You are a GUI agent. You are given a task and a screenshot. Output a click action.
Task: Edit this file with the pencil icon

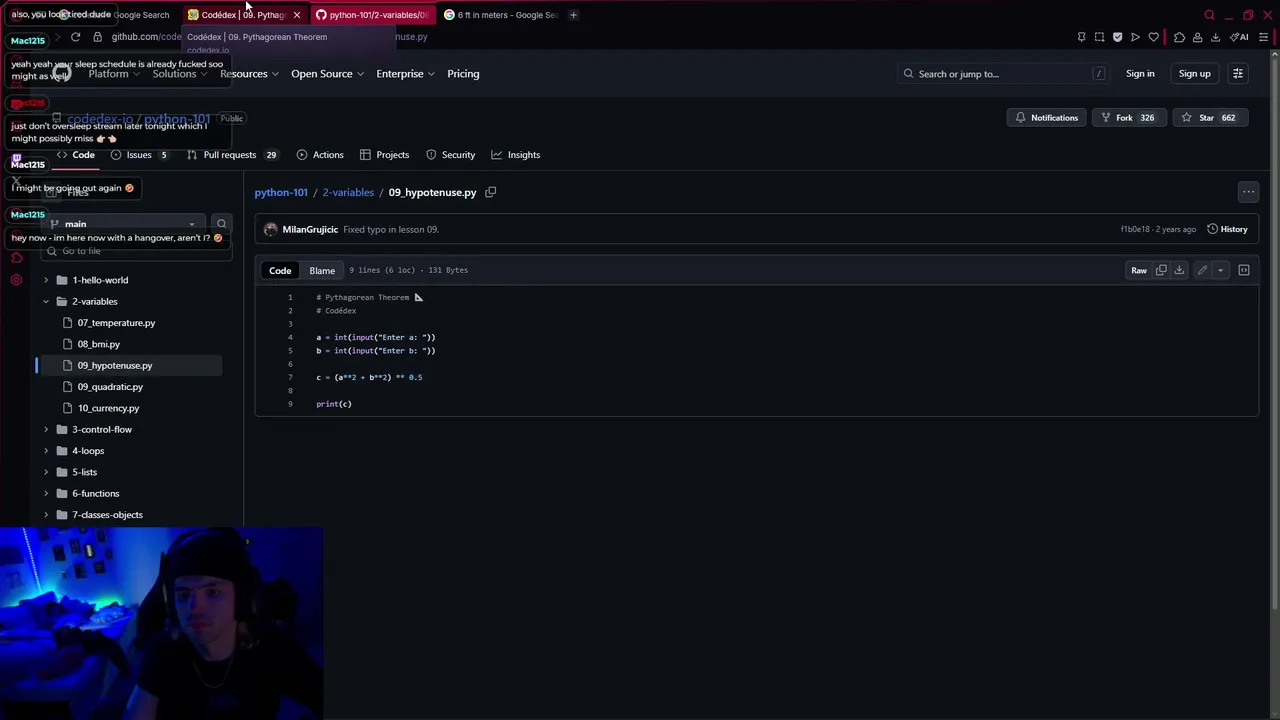coord(1202,270)
